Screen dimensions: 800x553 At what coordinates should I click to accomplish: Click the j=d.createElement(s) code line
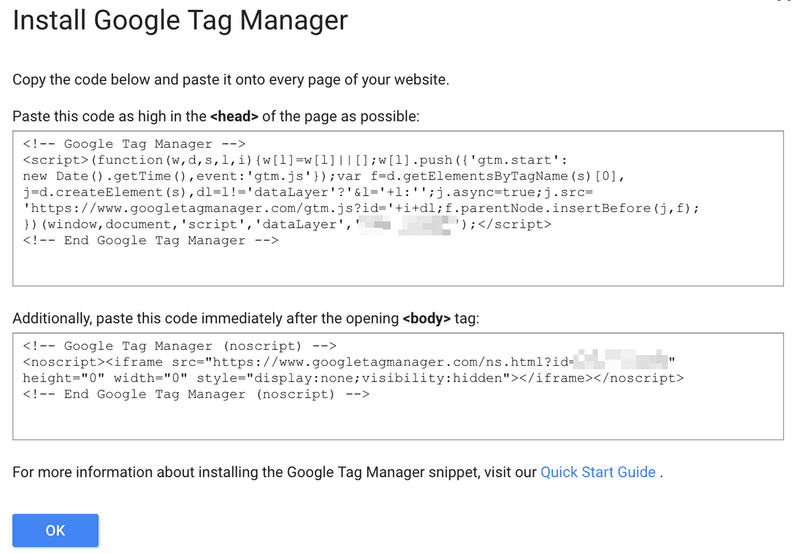(x=308, y=192)
